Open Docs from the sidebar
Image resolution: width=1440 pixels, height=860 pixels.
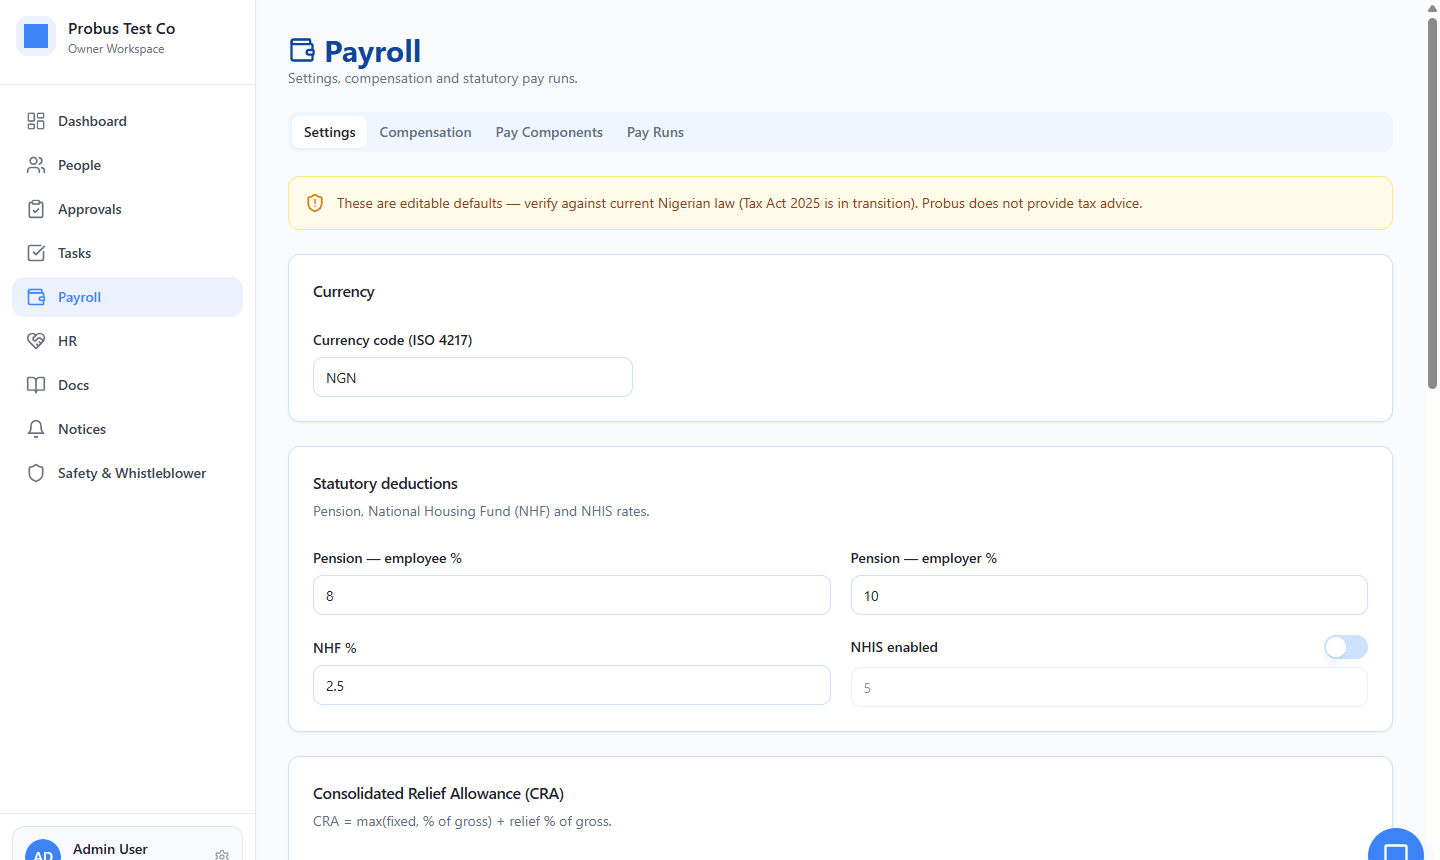click(x=127, y=385)
